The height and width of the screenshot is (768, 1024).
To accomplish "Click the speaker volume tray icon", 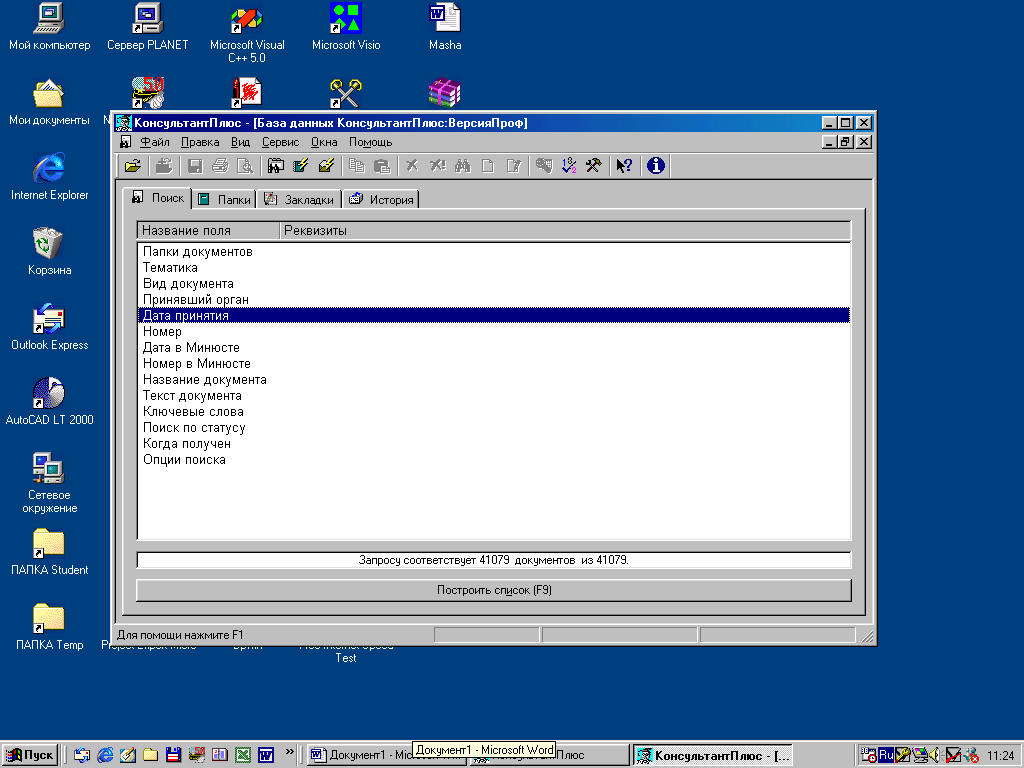I will [x=935, y=755].
